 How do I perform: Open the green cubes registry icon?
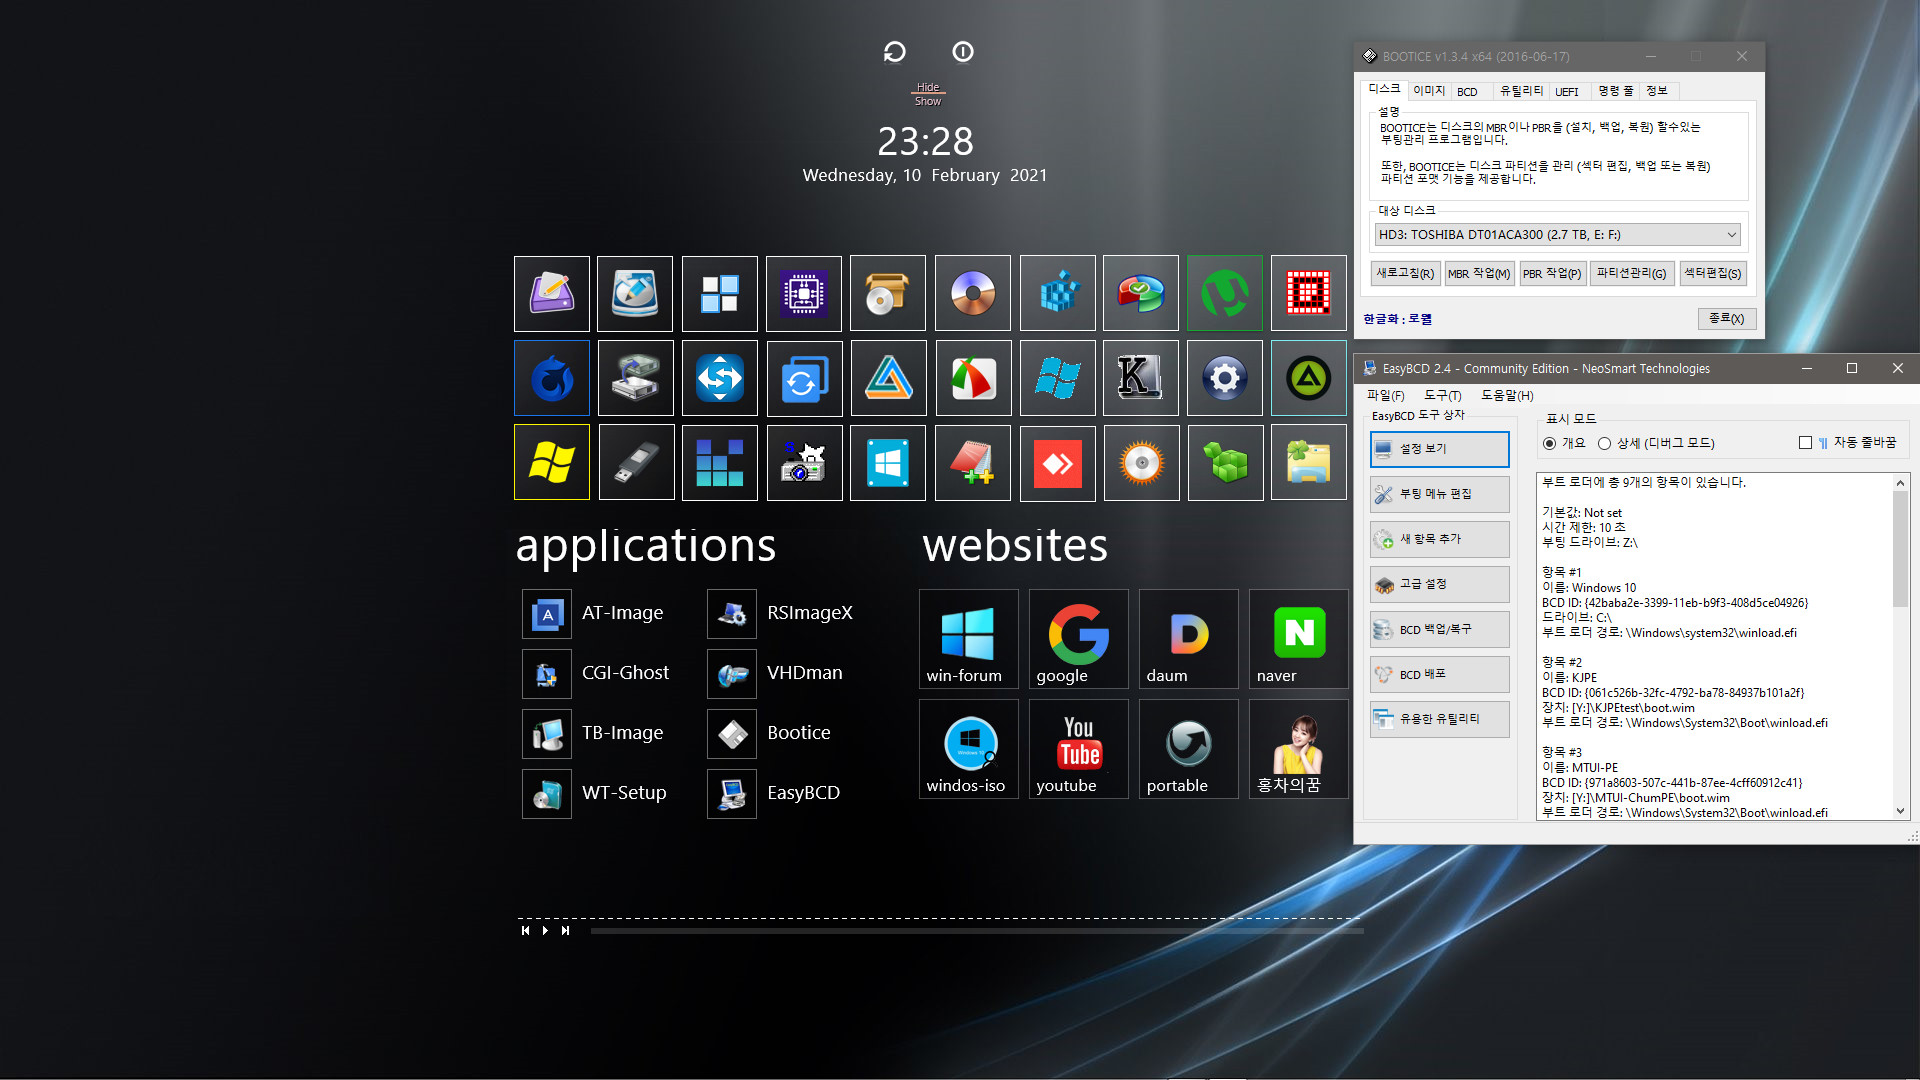(x=1225, y=462)
